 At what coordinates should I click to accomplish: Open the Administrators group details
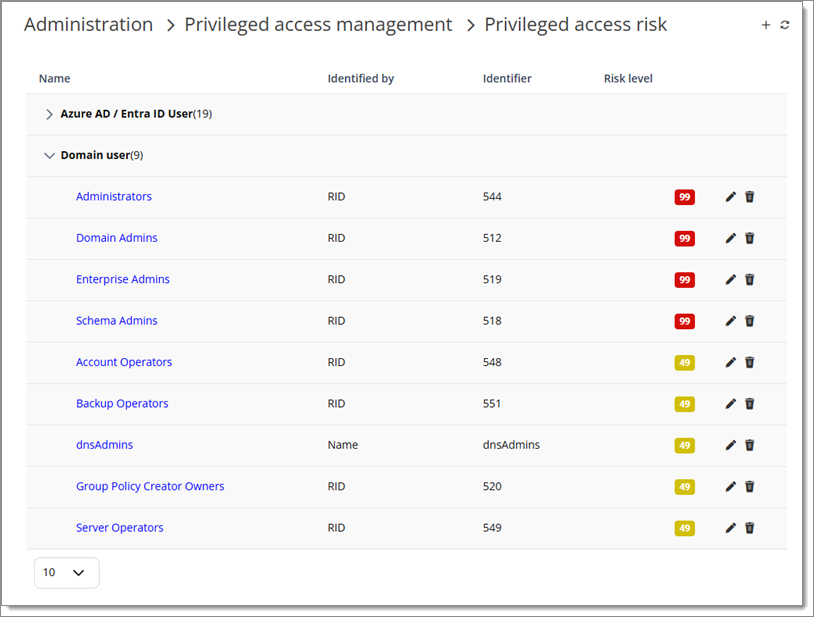click(113, 197)
